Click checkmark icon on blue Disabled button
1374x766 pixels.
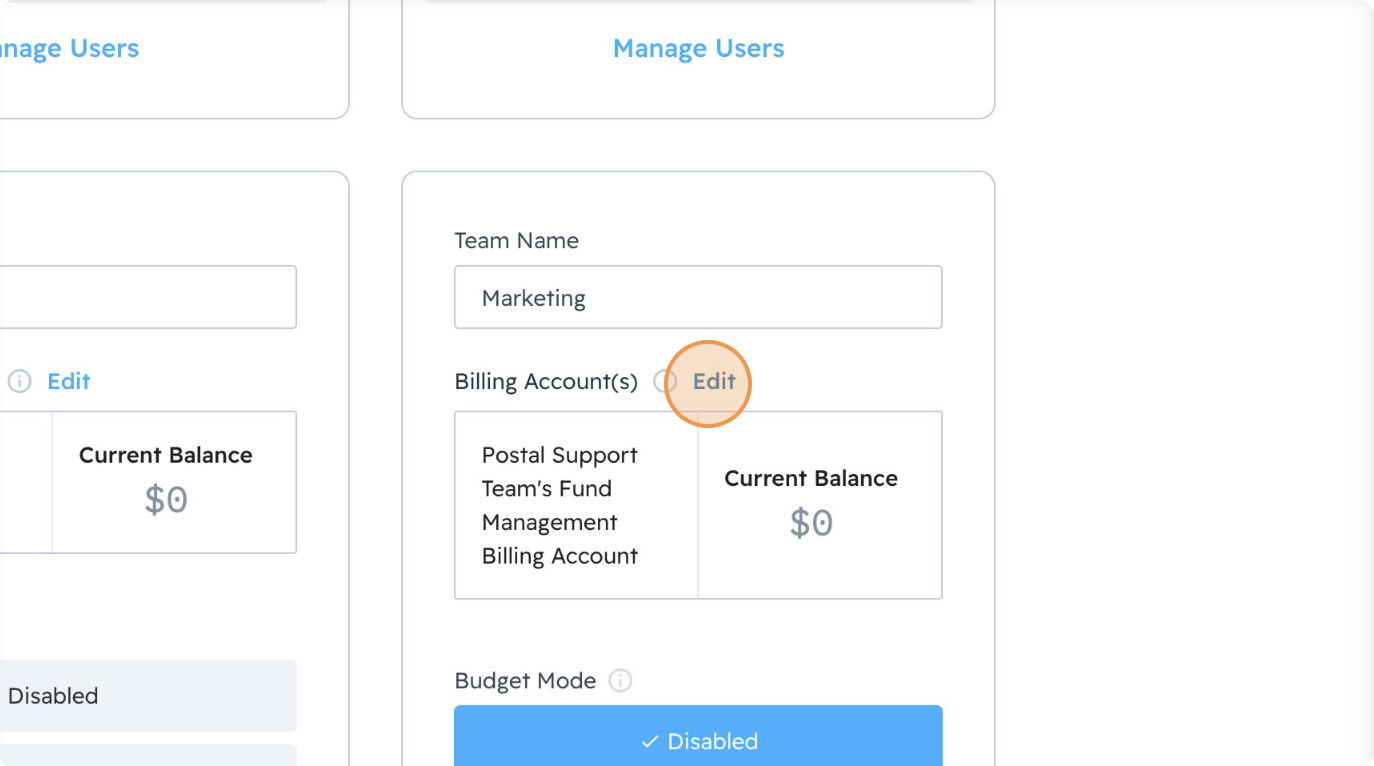[x=650, y=742]
